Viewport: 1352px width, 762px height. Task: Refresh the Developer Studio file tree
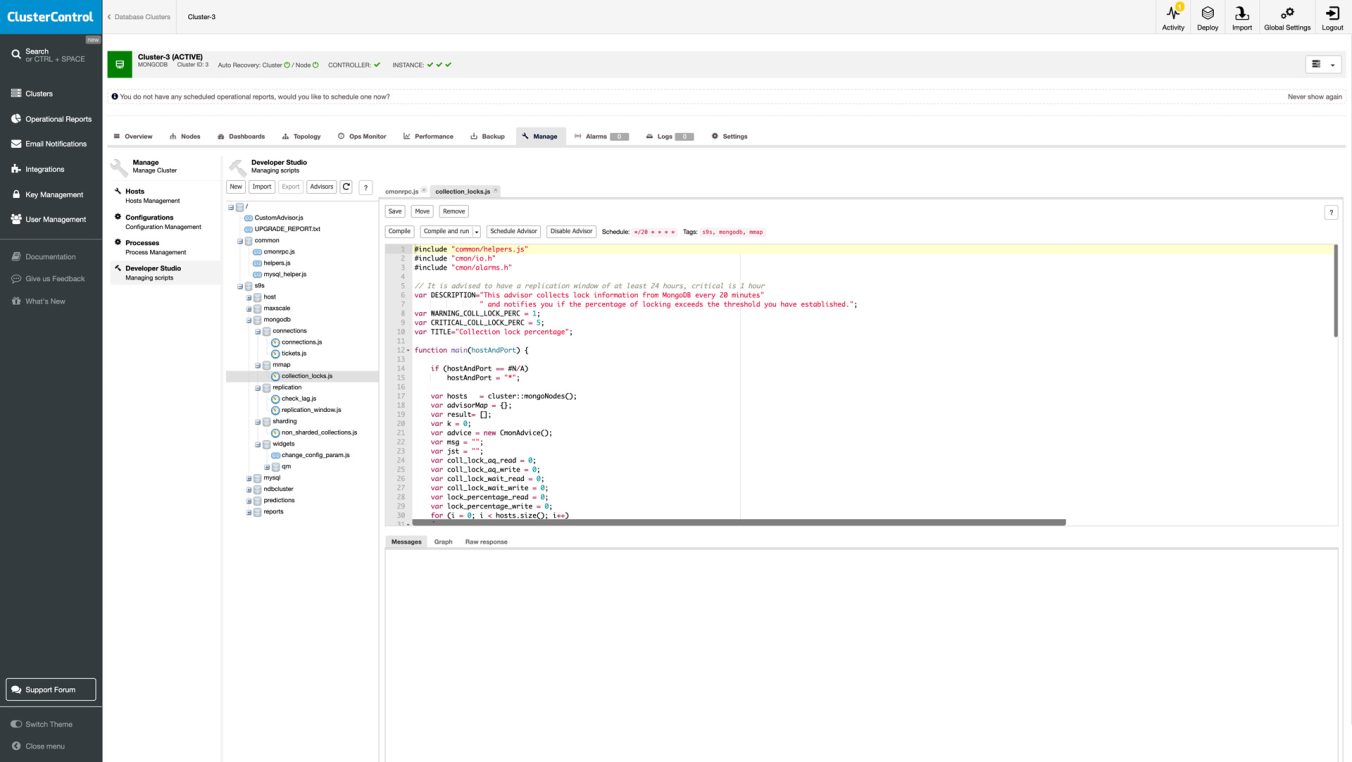346,187
